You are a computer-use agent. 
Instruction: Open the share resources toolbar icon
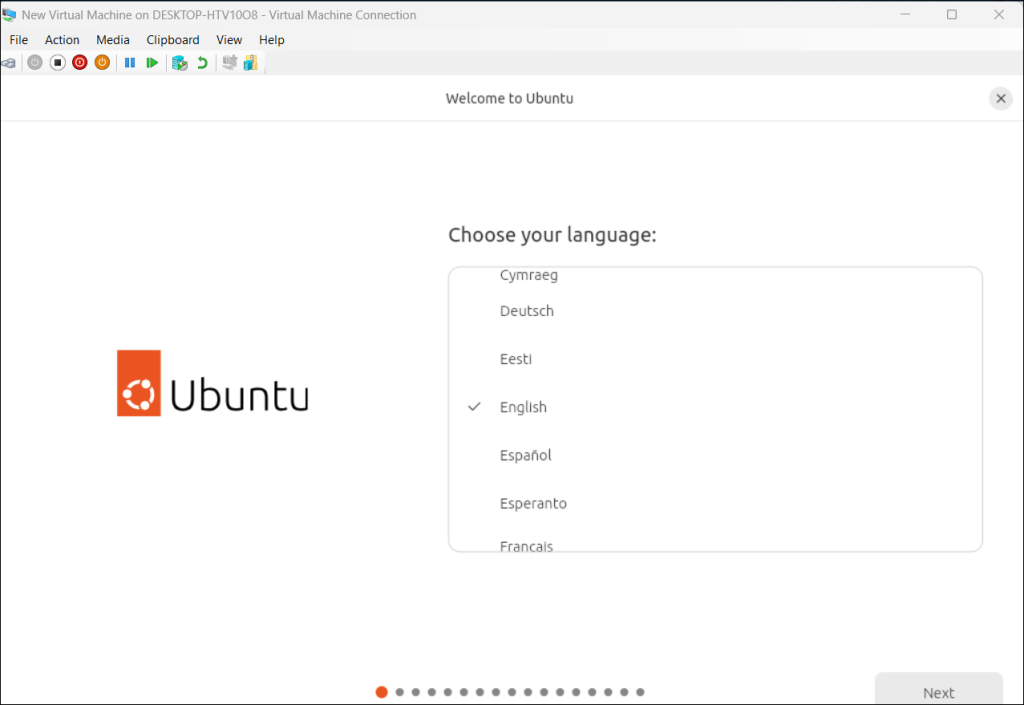[x=251, y=63]
